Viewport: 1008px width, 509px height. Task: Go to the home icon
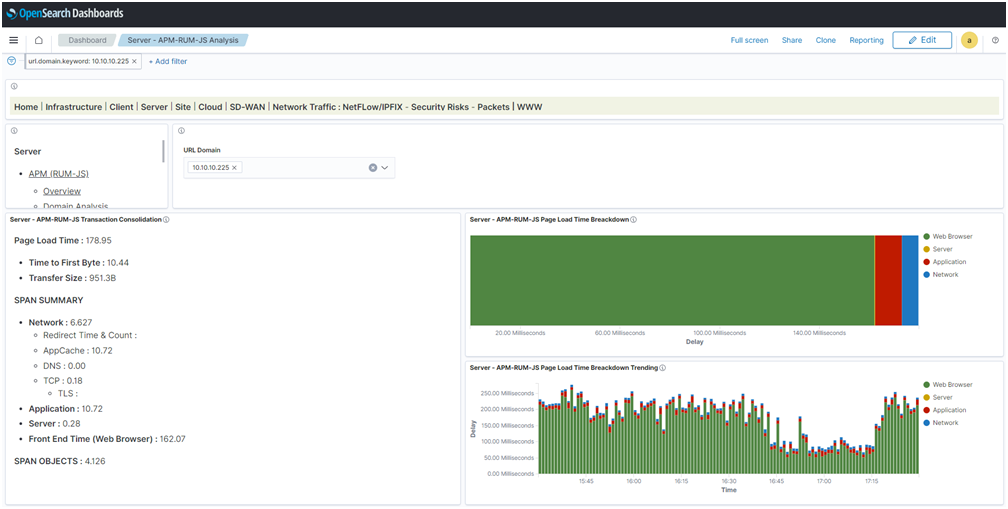(x=39, y=40)
